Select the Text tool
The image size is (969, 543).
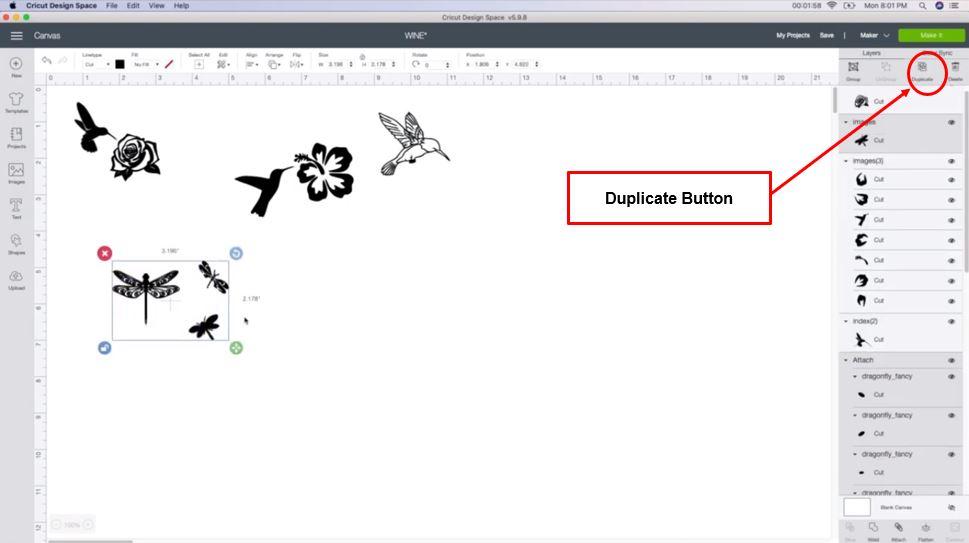click(16, 205)
